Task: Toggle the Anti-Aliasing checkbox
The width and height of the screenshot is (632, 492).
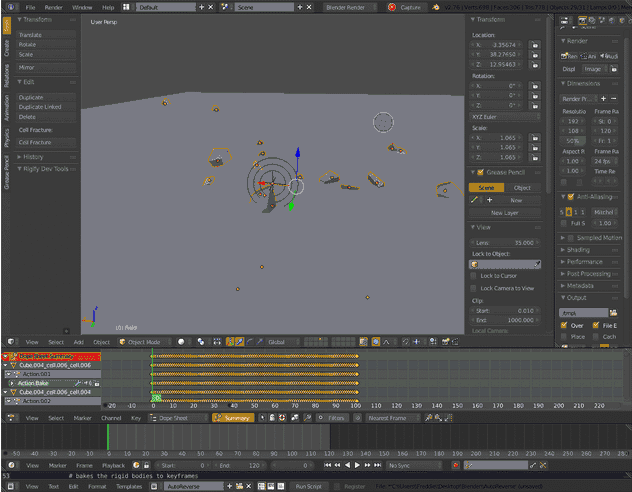Action: tap(571, 197)
